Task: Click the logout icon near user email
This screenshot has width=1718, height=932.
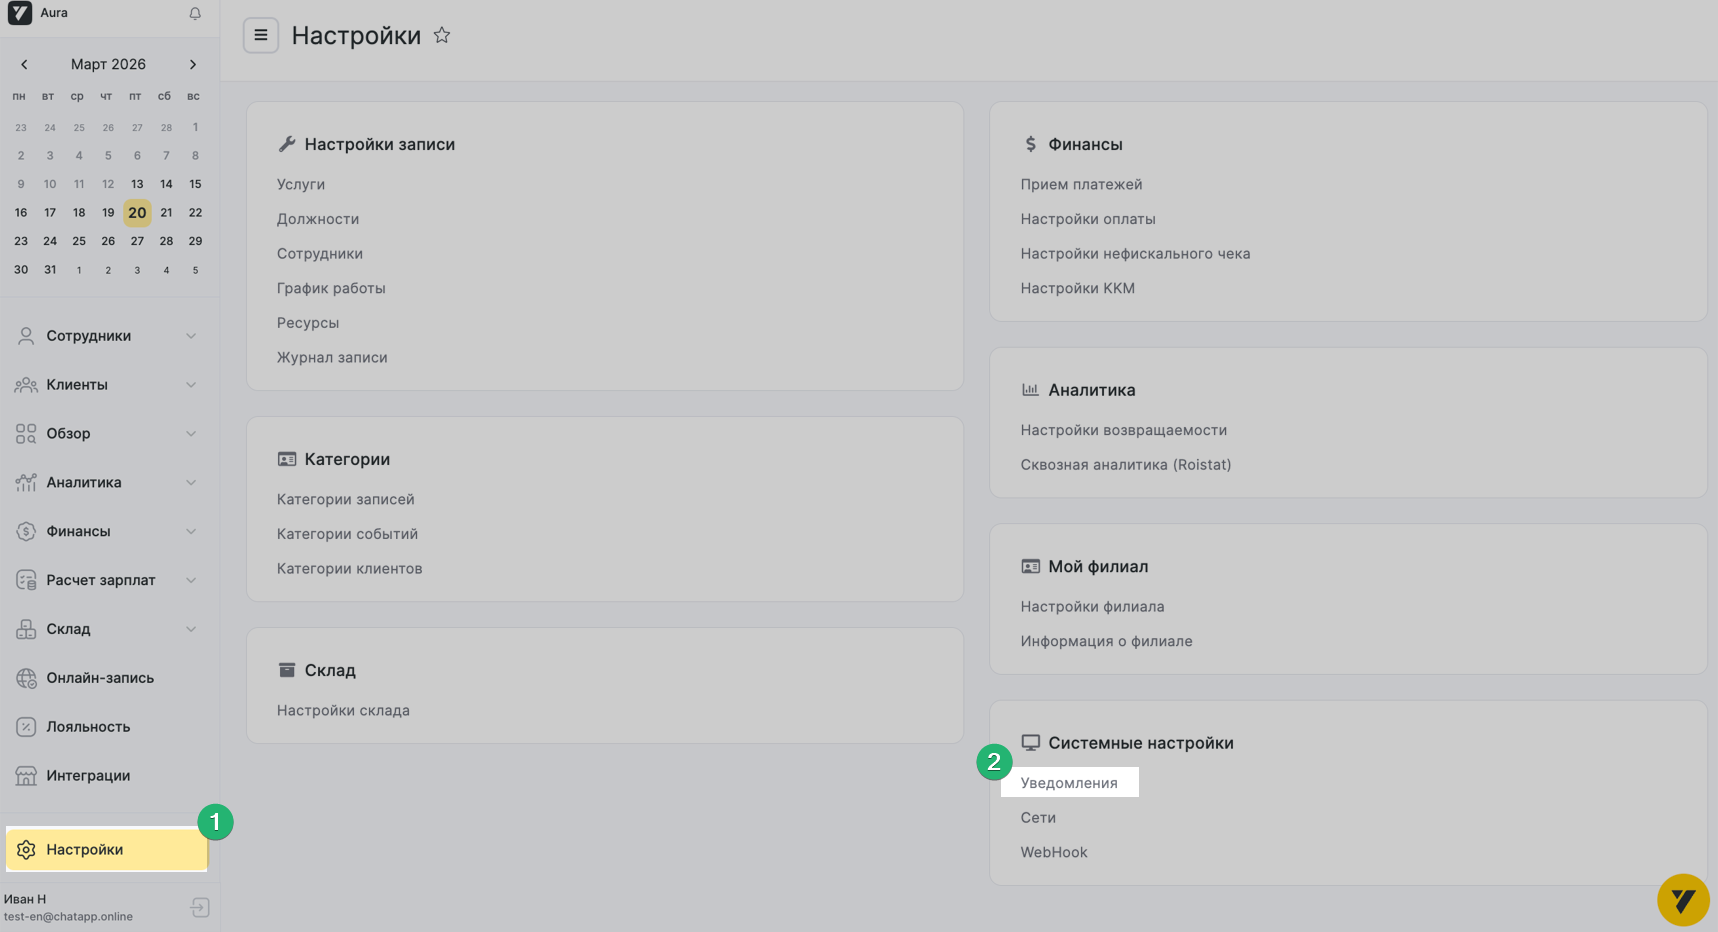Action: tap(200, 907)
